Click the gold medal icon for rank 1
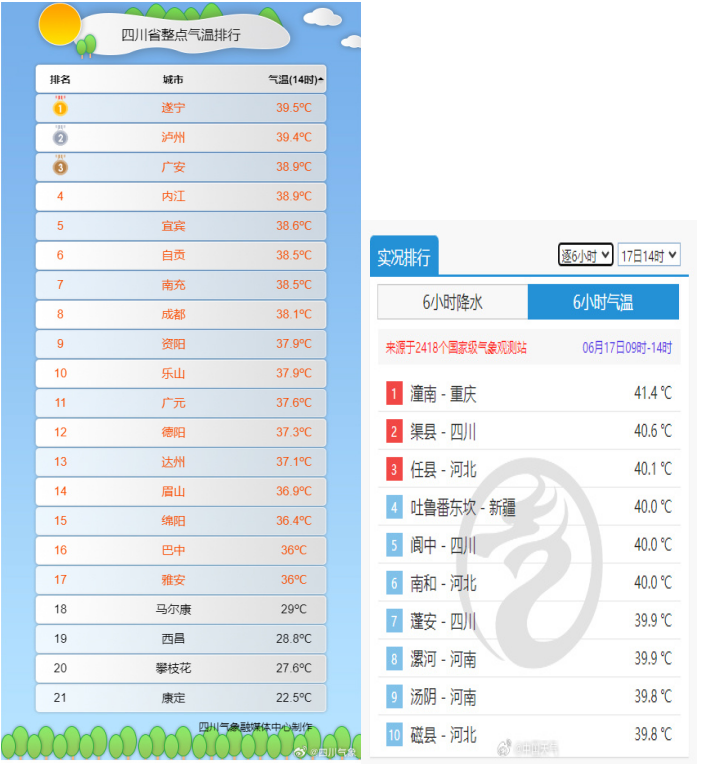The height and width of the screenshot is (766, 704). [x=60, y=108]
